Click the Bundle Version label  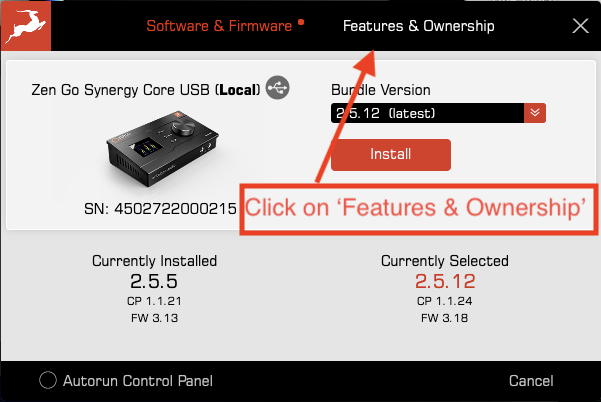[381, 90]
